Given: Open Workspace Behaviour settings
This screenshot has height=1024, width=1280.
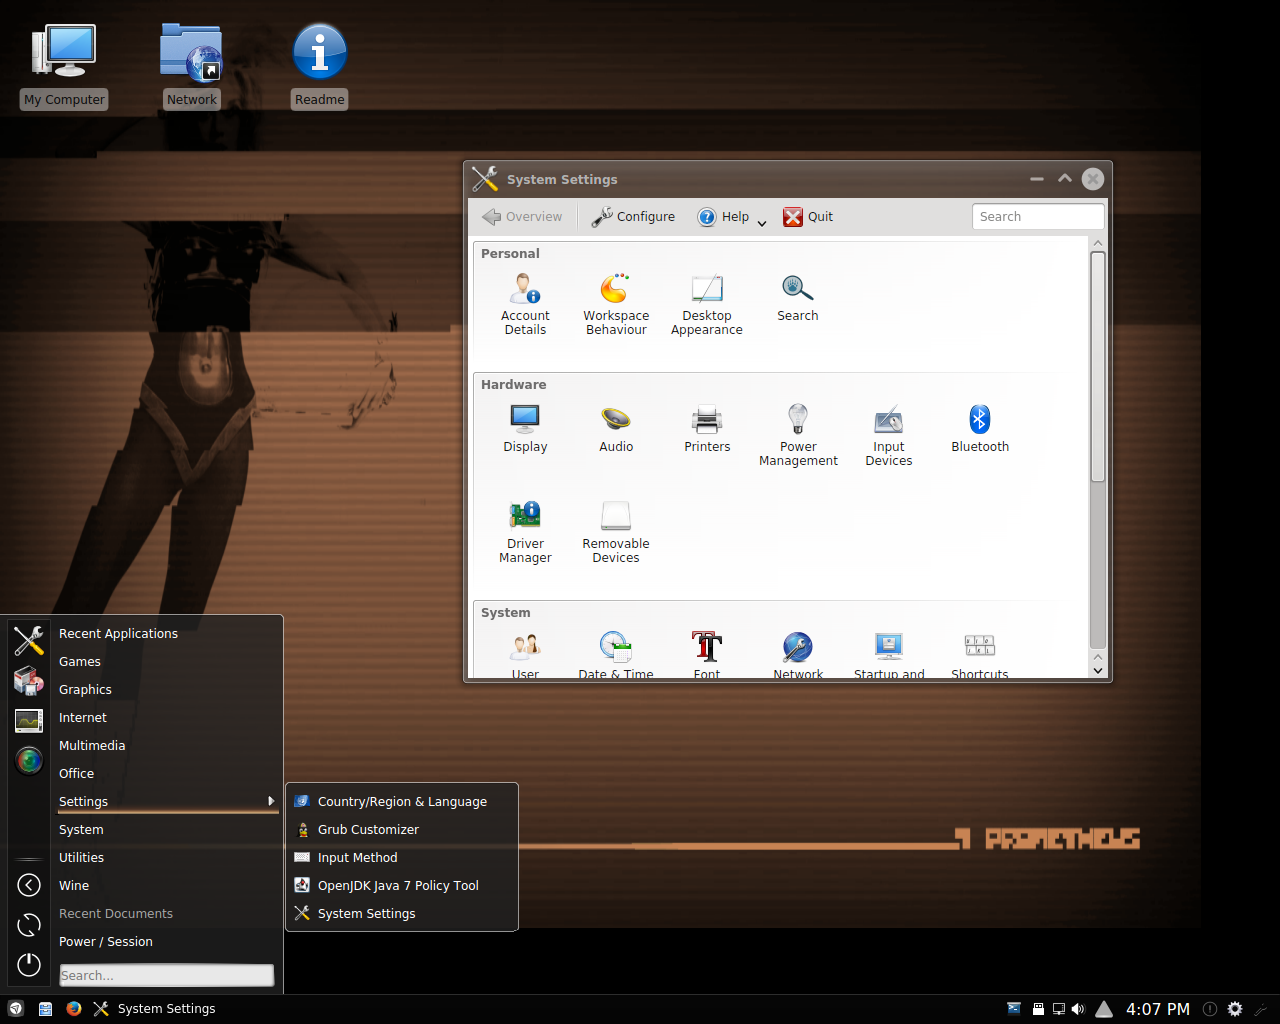Looking at the screenshot, I should [616, 304].
